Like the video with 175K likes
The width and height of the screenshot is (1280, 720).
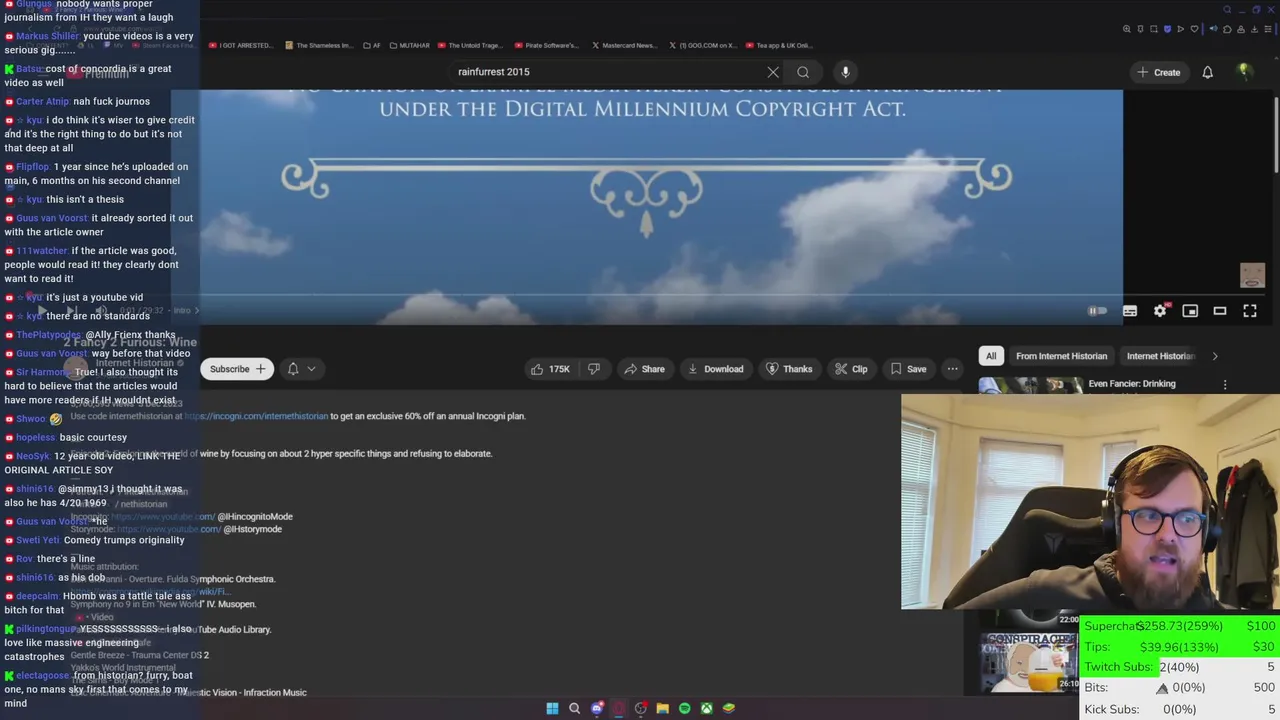point(550,369)
